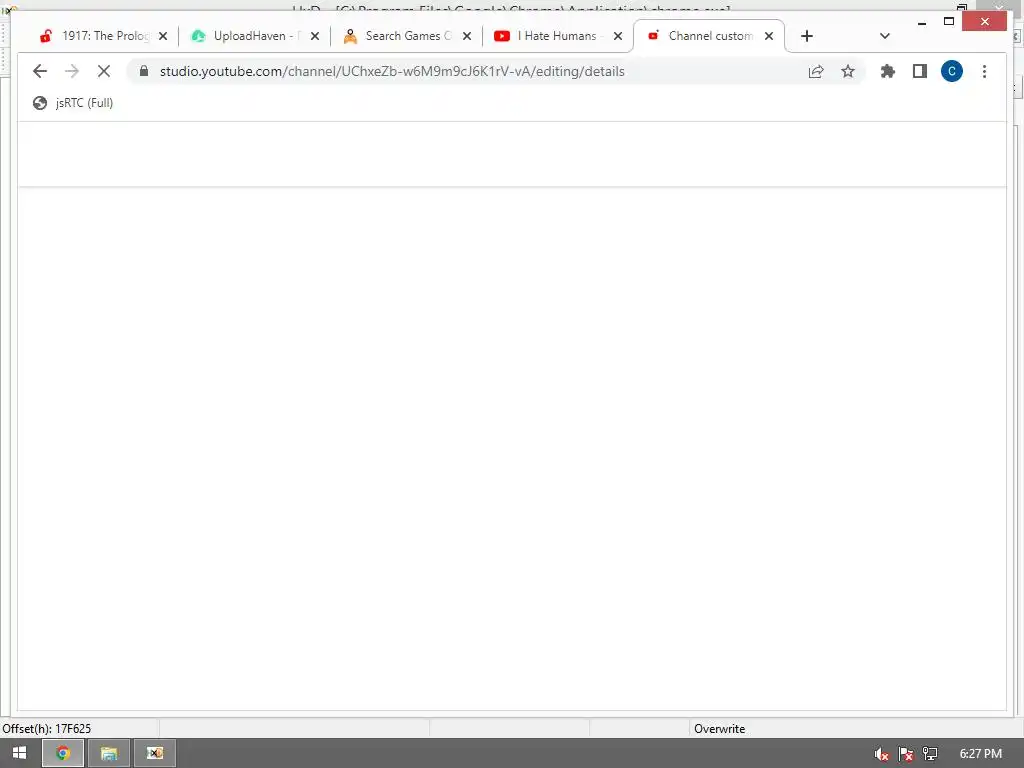The height and width of the screenshot is (768, 1024).
Task: Open File Explorer from taskbar
Action: [108, 753]
